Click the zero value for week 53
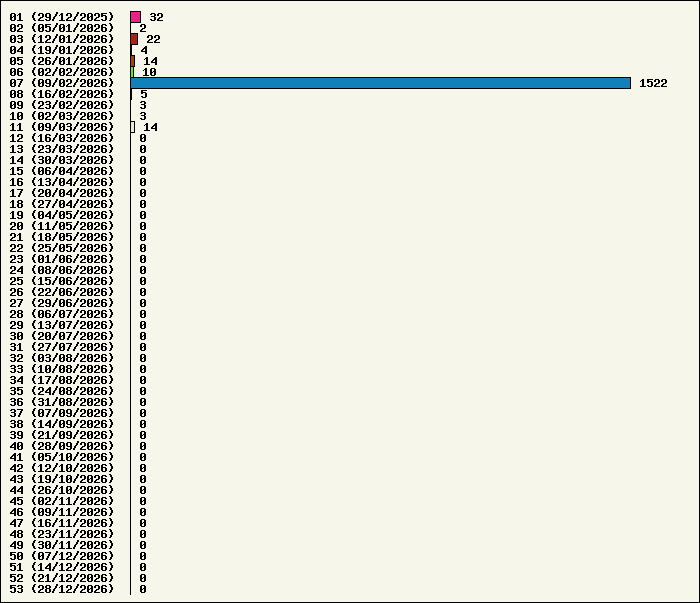Screen dimensions: 700x603 (x=143, y=589)
